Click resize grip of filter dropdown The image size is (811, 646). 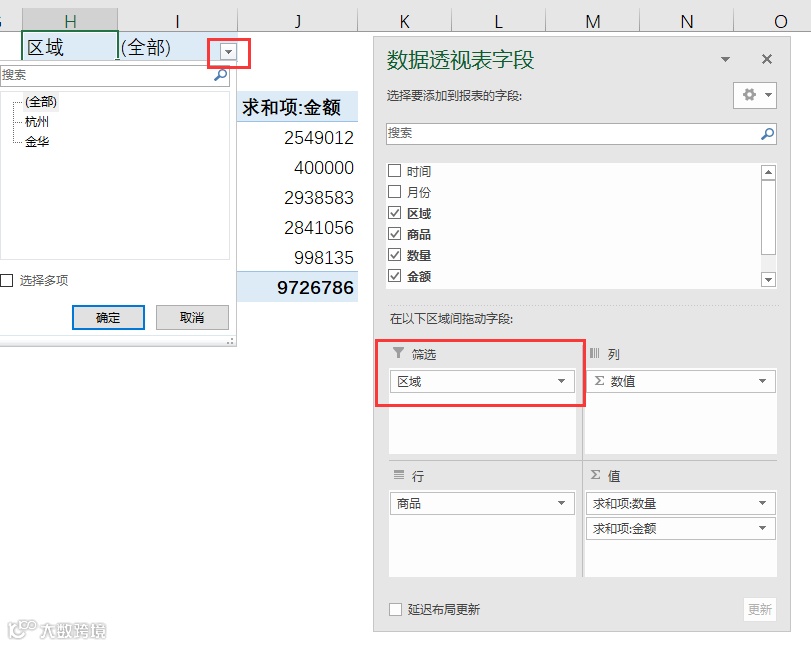coord(230,341)
